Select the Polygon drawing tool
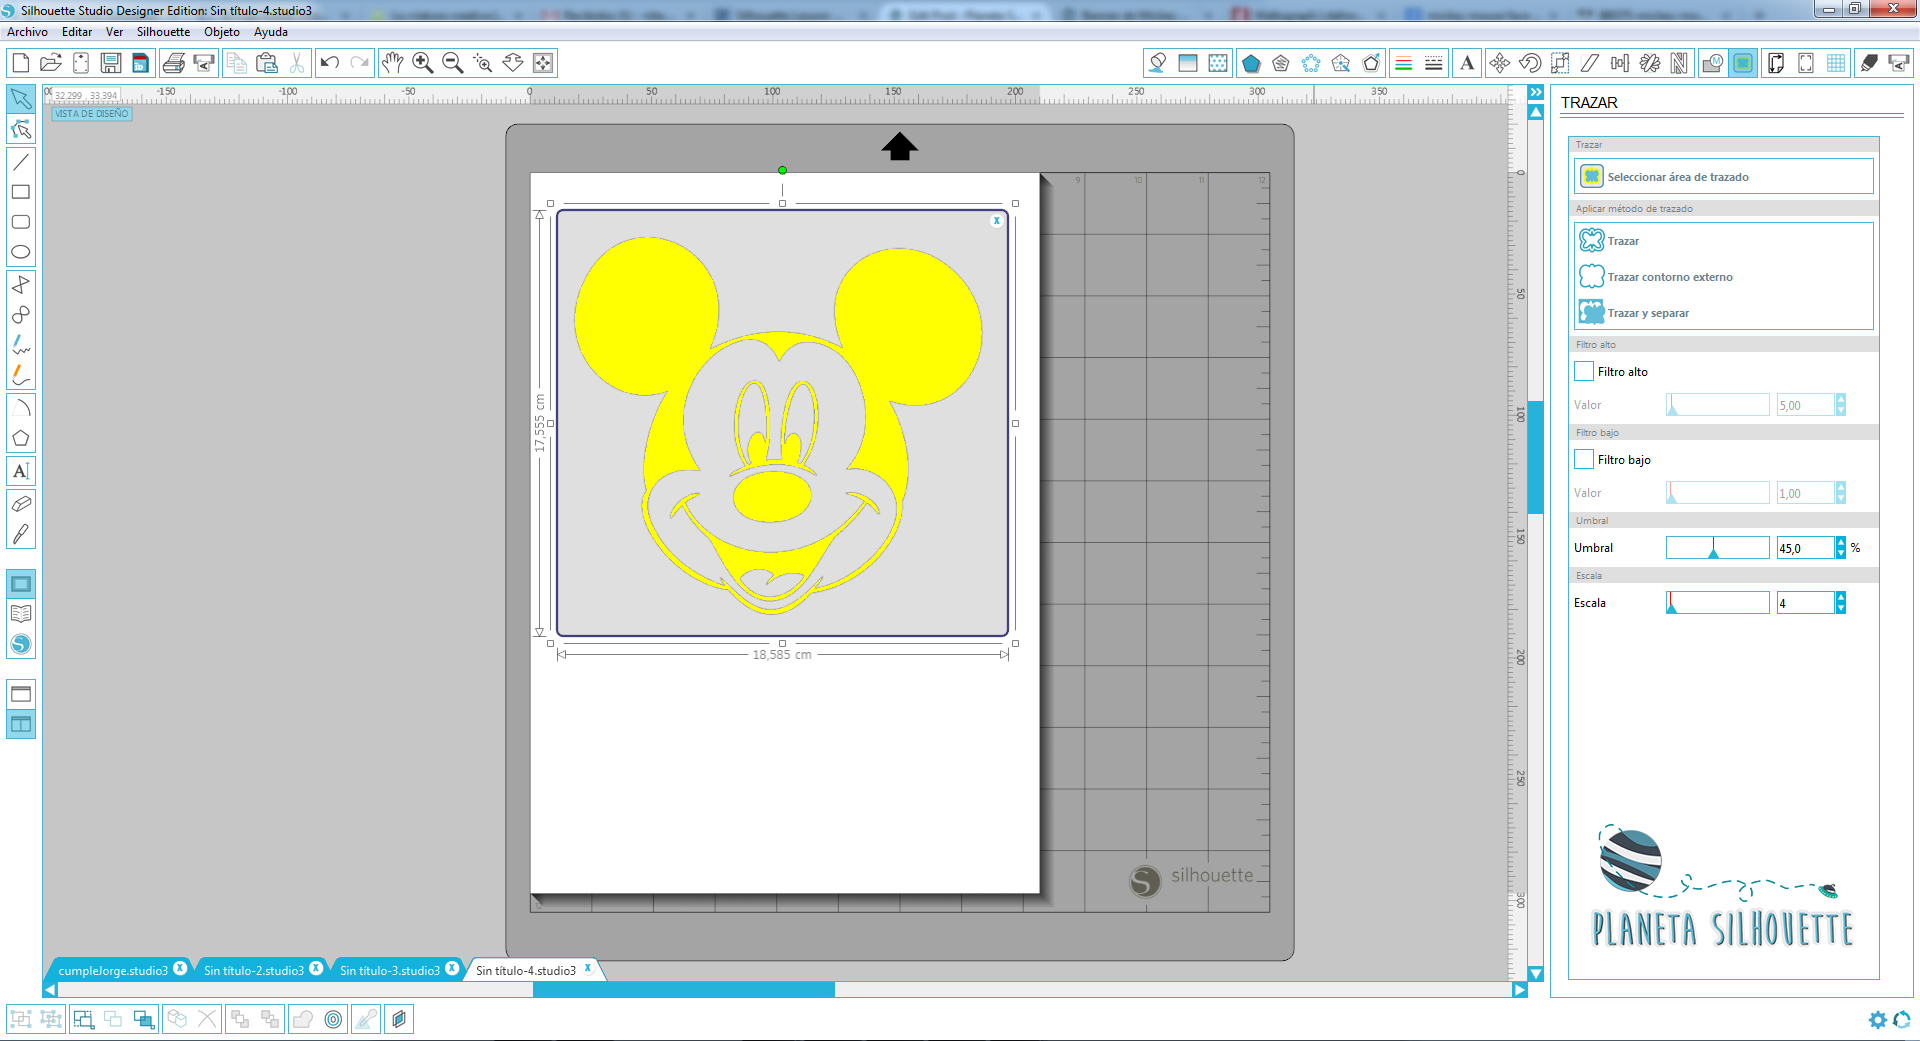Viewport: 1920px width, 1041px height. tap(21, 438)
